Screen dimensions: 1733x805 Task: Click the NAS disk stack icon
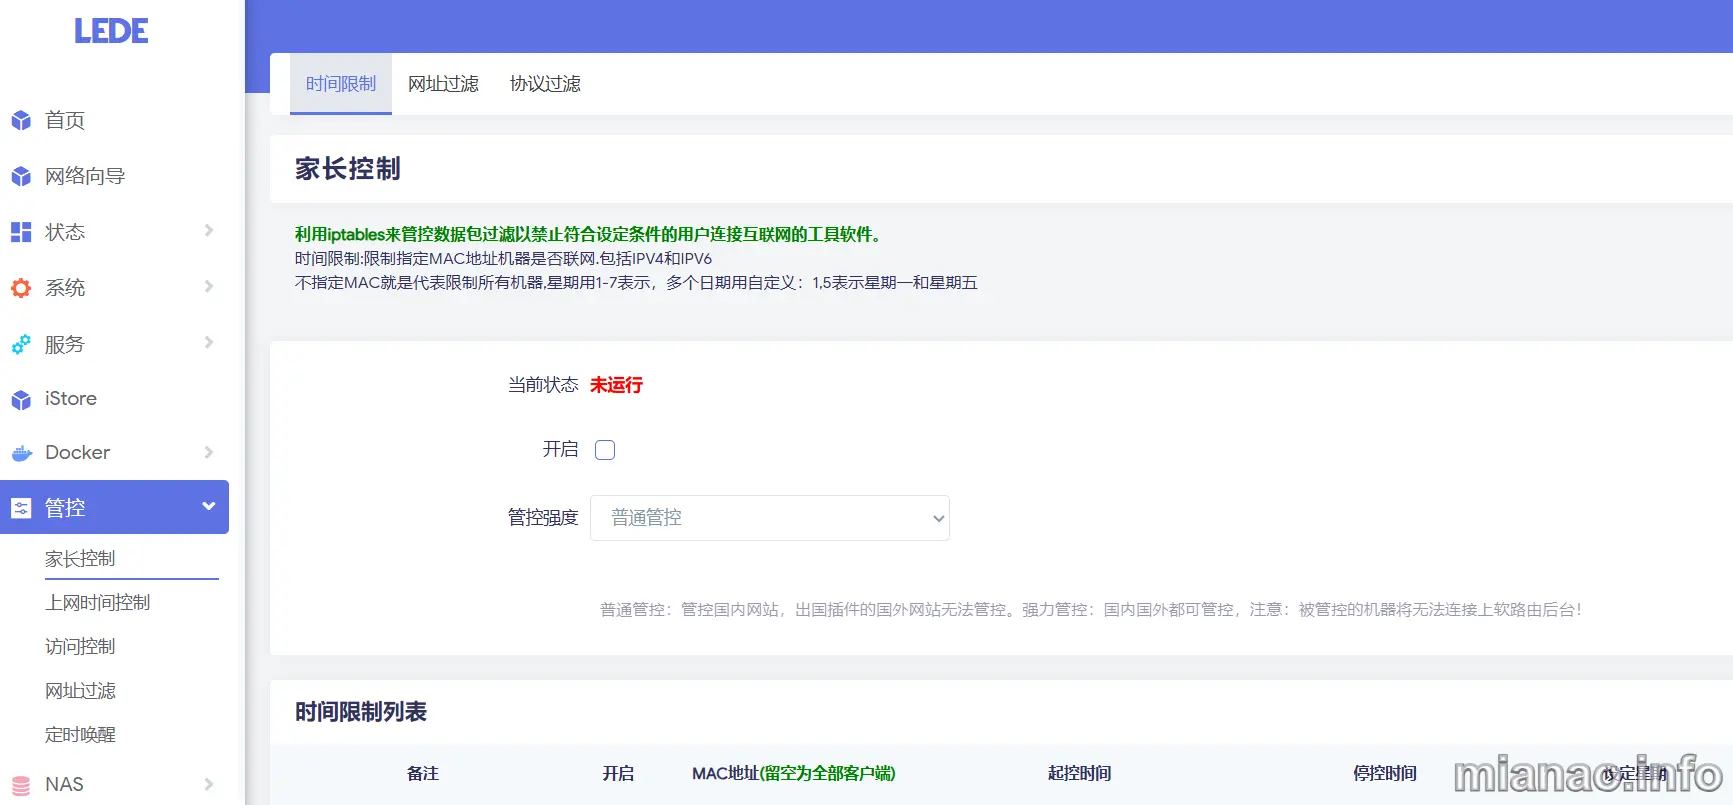point(21,785)
